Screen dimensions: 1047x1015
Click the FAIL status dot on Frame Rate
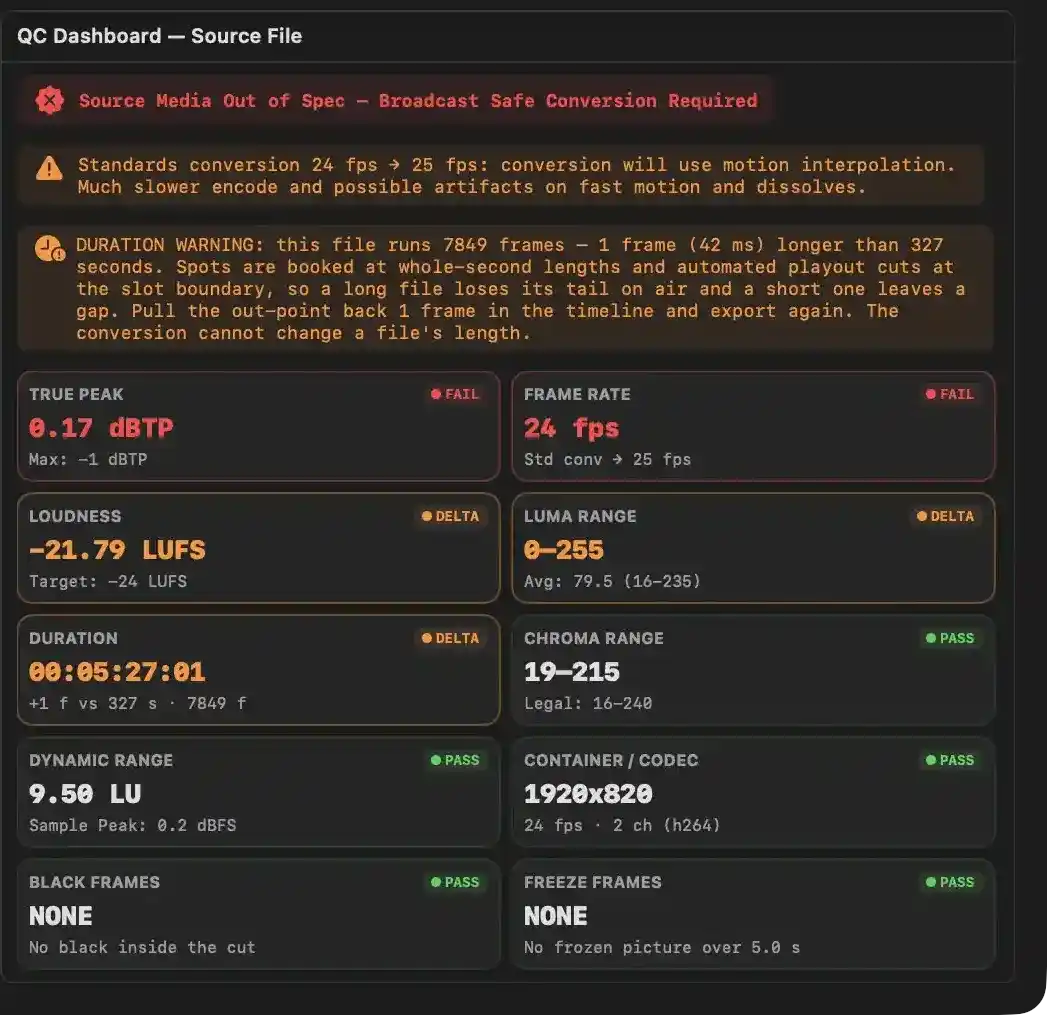(x=931, y=394)
